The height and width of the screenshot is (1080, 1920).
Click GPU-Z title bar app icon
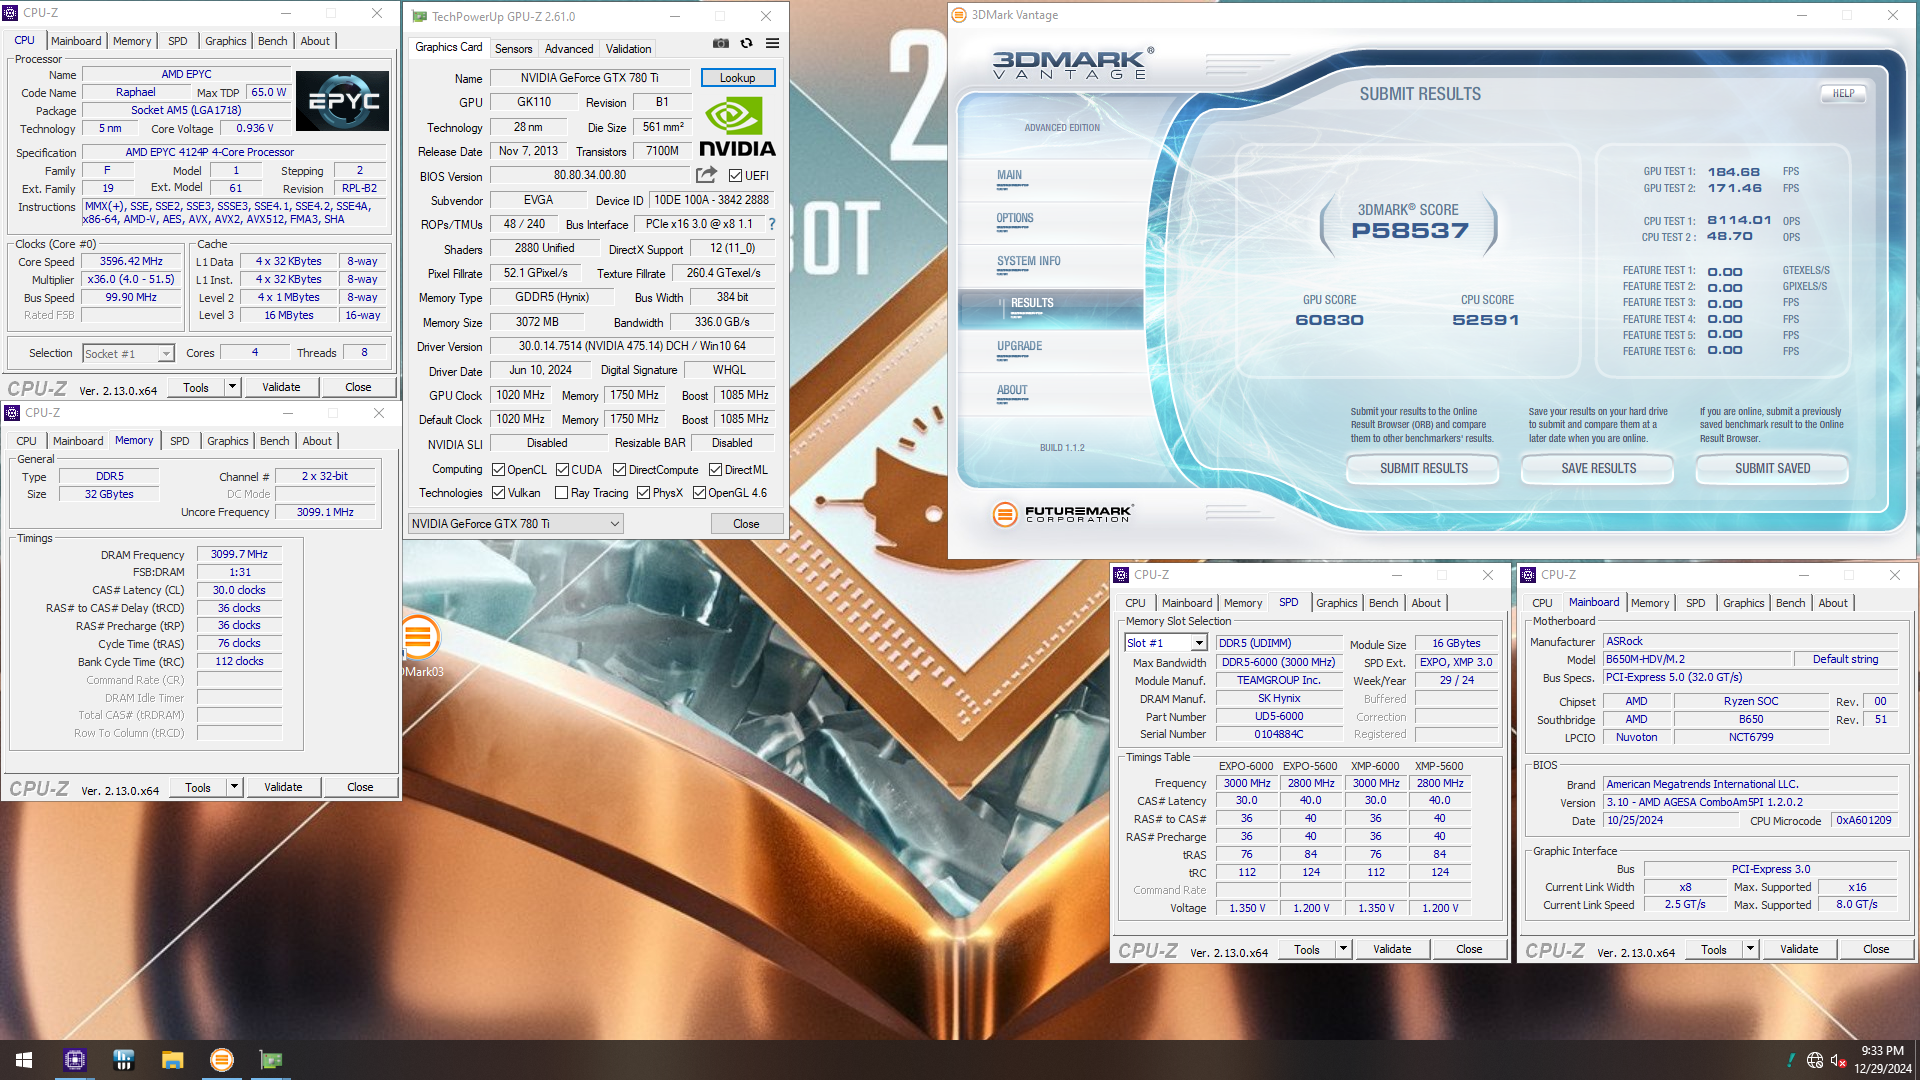[420, 16]
